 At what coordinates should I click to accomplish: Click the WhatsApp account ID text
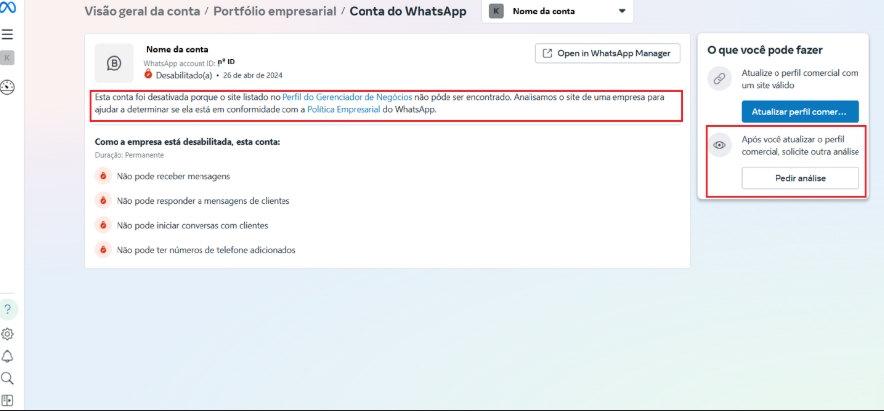[x=189, y=63]
